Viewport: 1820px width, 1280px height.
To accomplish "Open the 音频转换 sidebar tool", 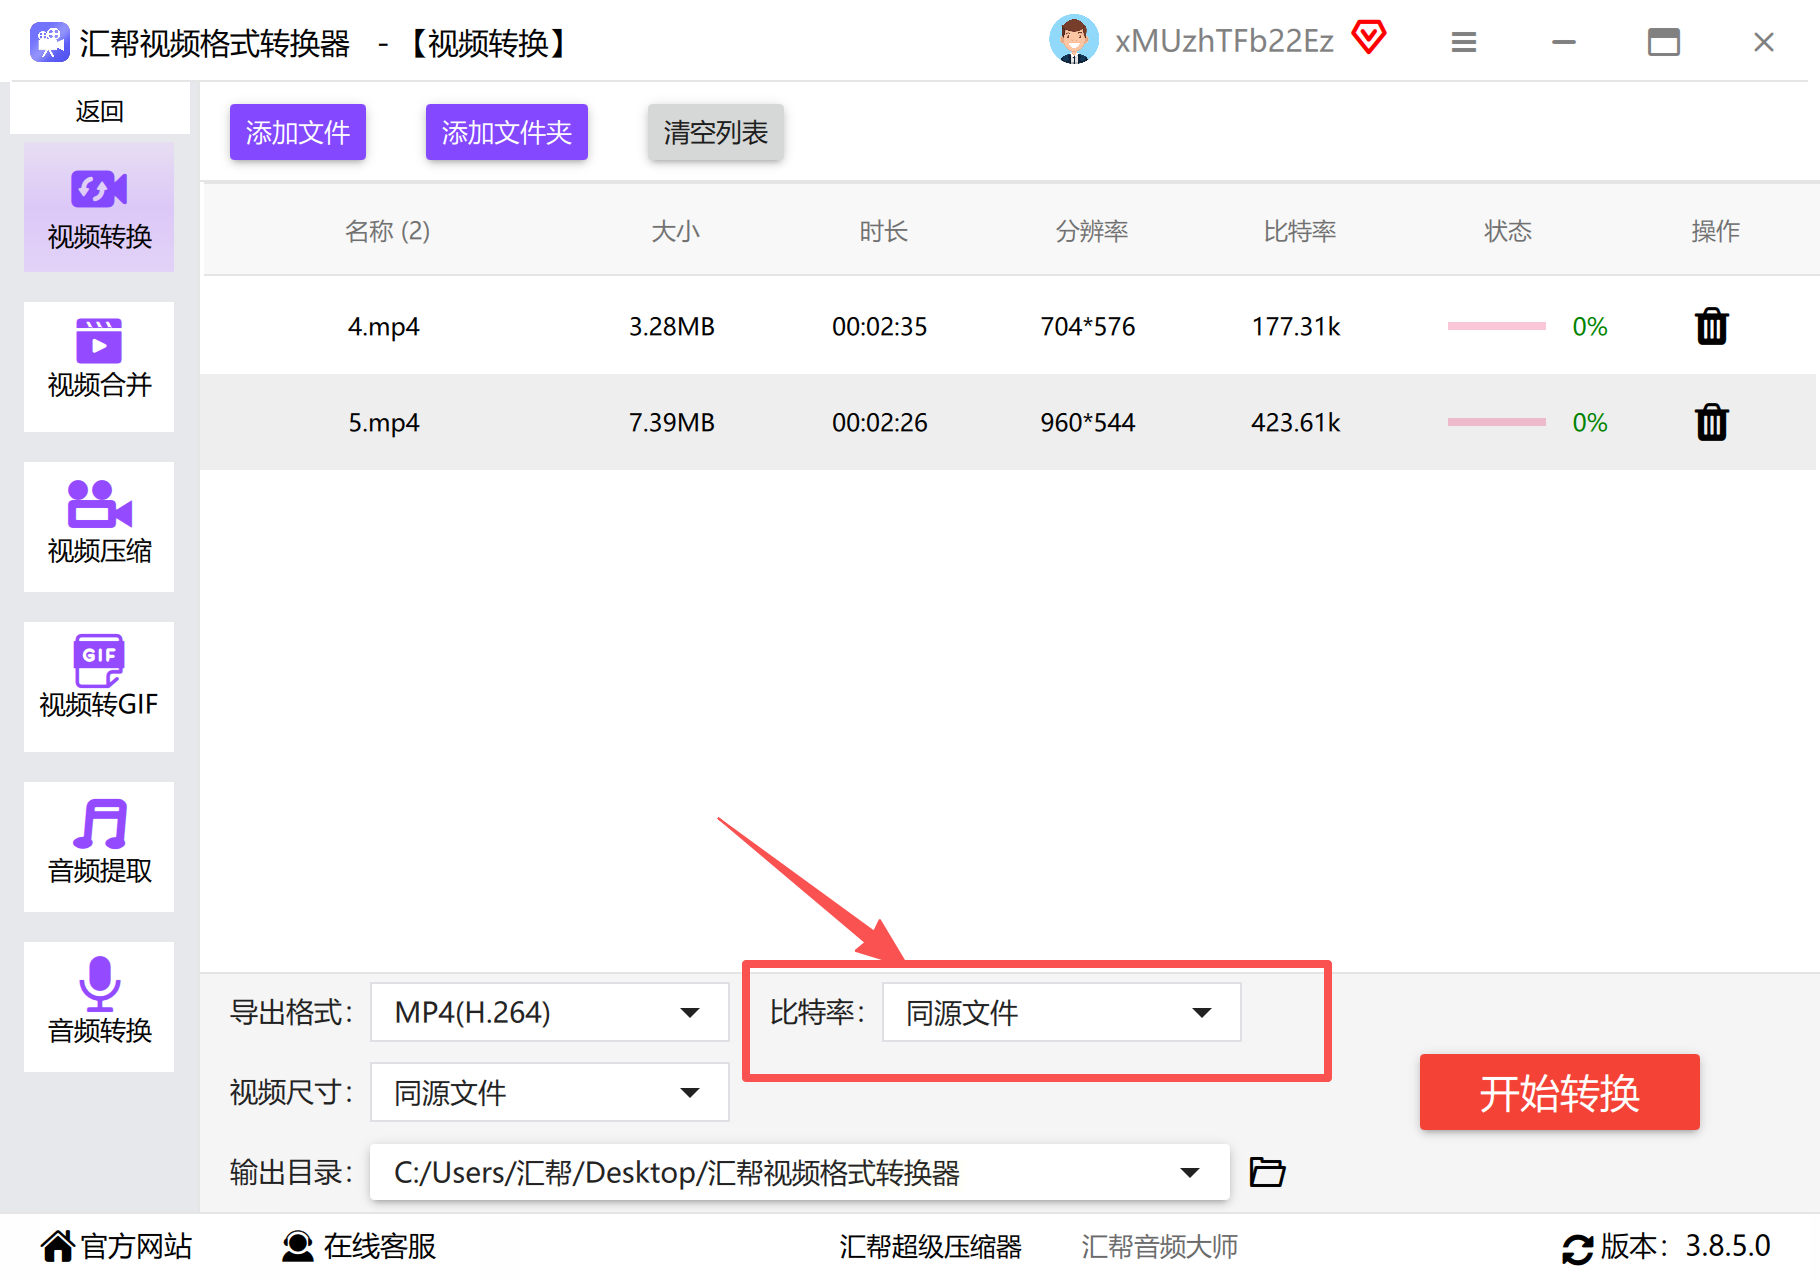I will click(99, 1006).
